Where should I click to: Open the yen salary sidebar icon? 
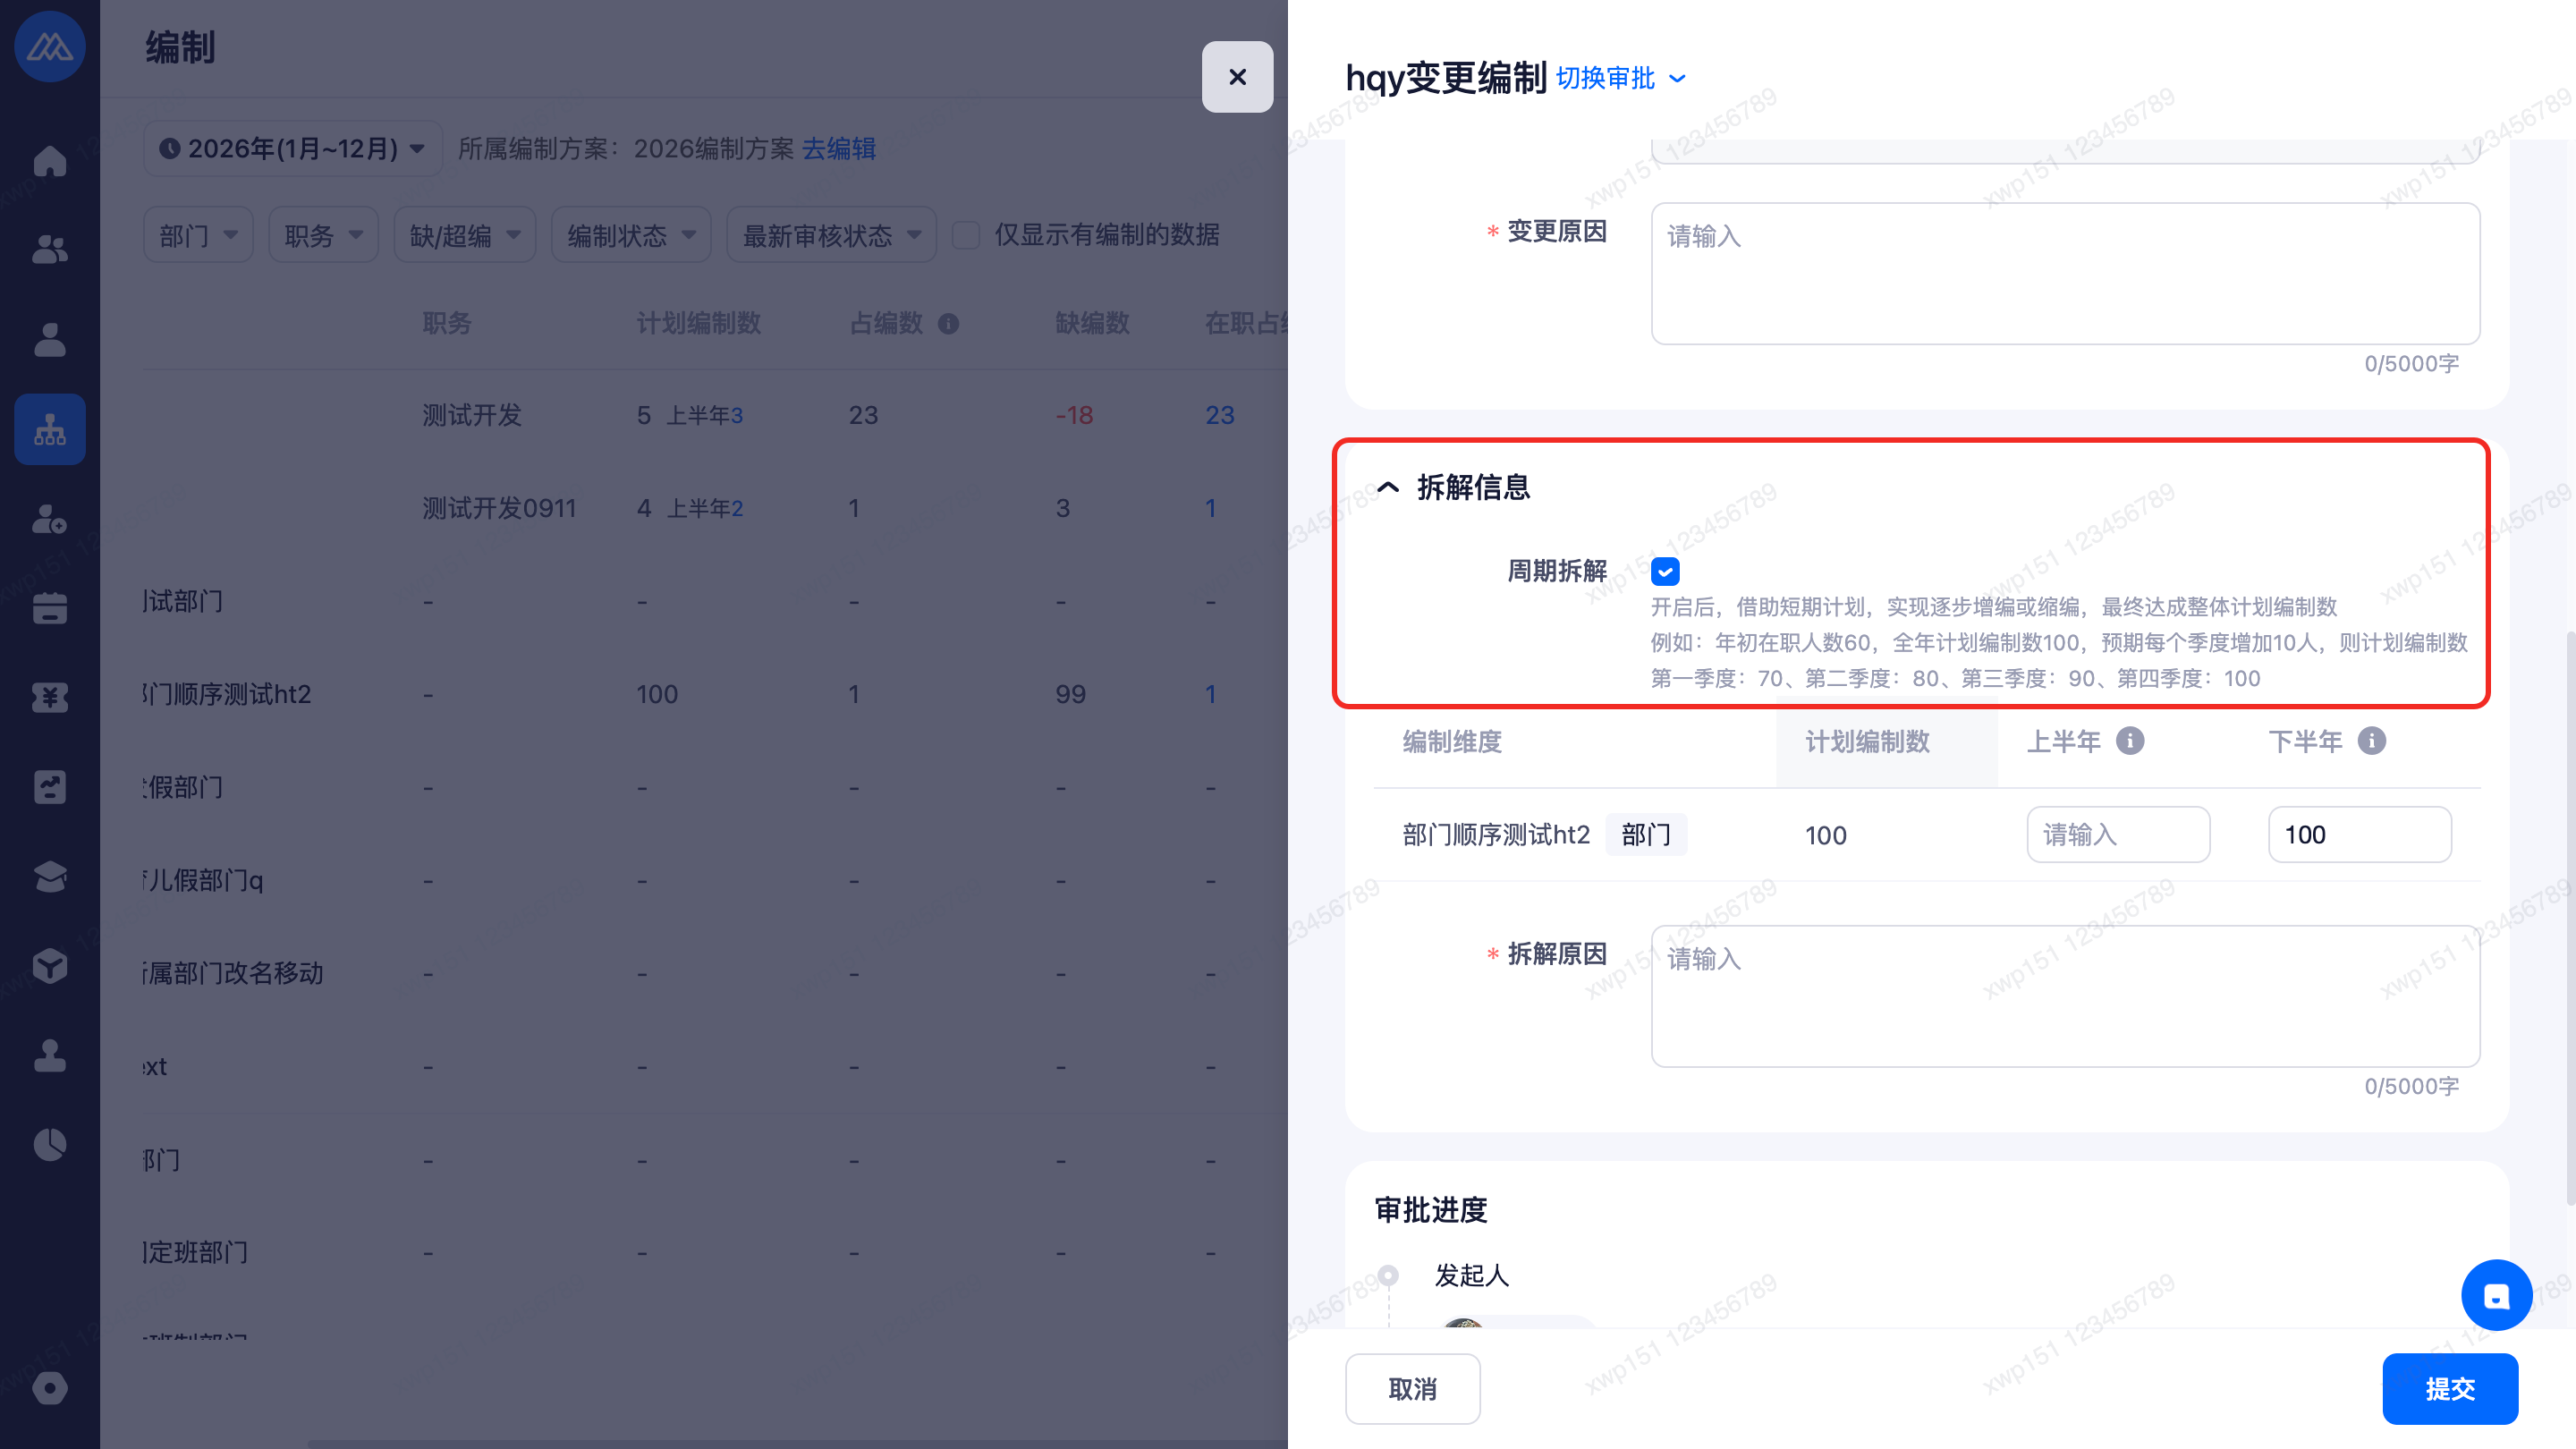pos(50,697)
